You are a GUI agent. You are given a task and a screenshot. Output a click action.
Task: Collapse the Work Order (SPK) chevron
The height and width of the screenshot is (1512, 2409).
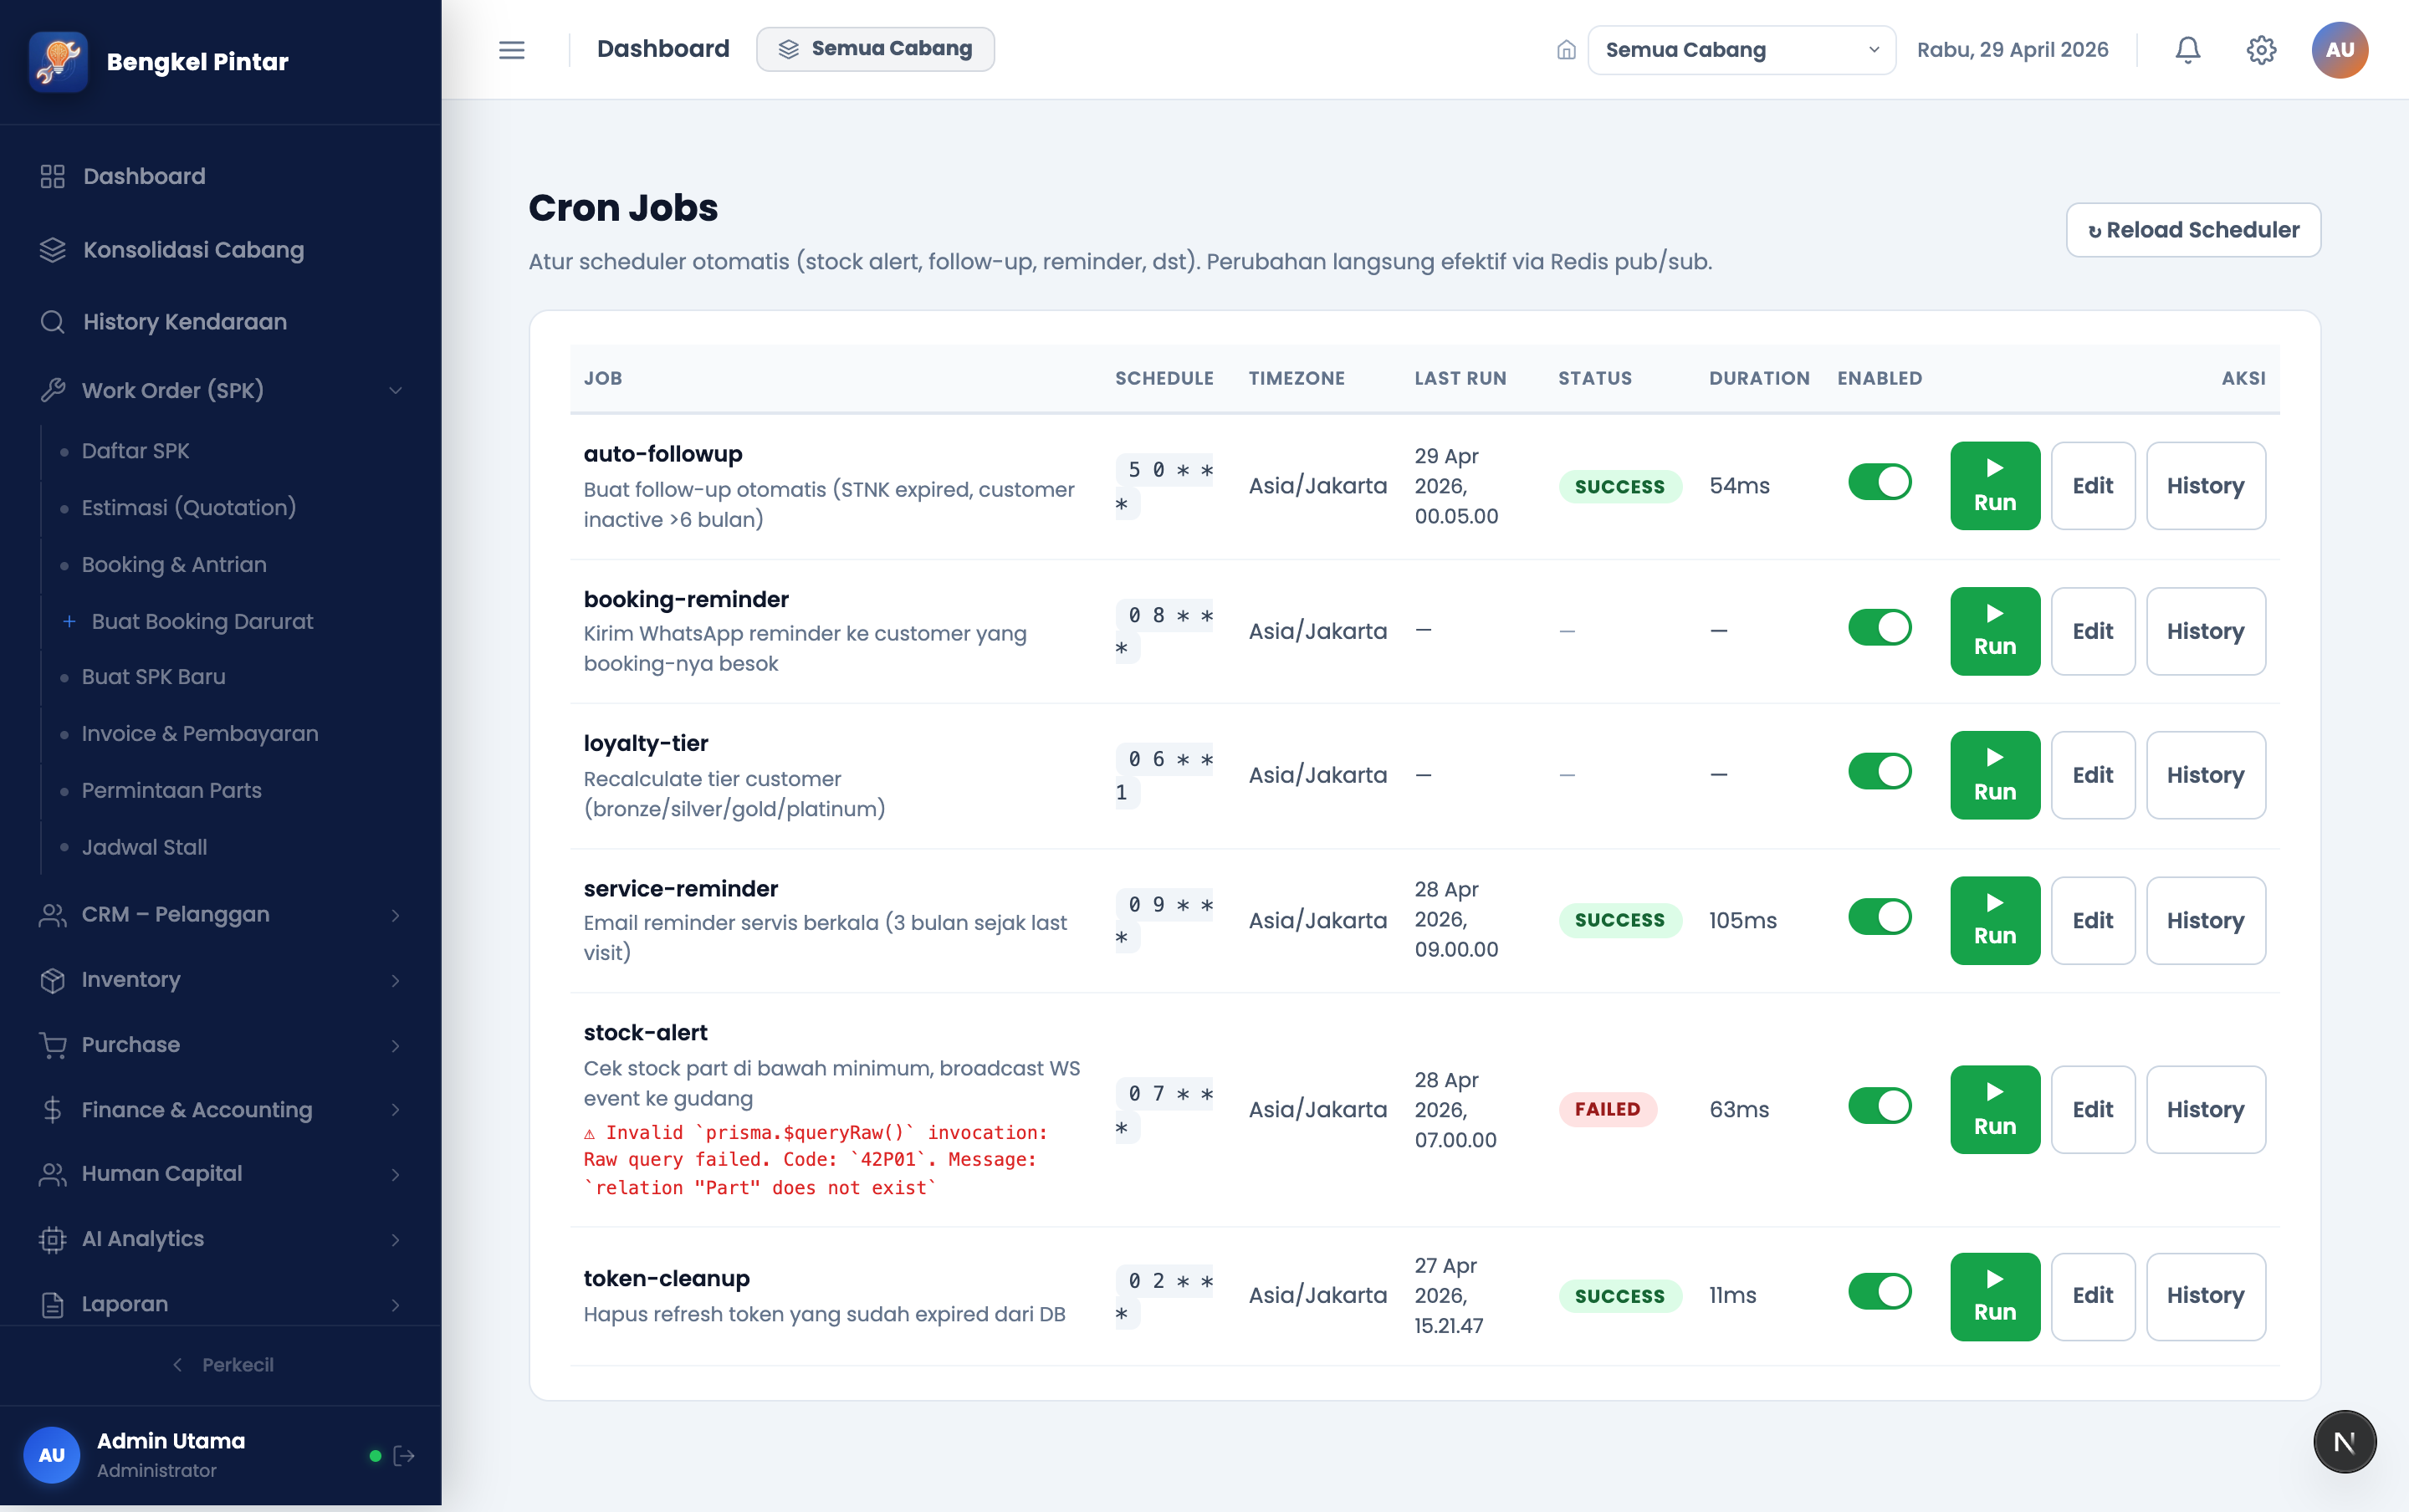(395, 391)
